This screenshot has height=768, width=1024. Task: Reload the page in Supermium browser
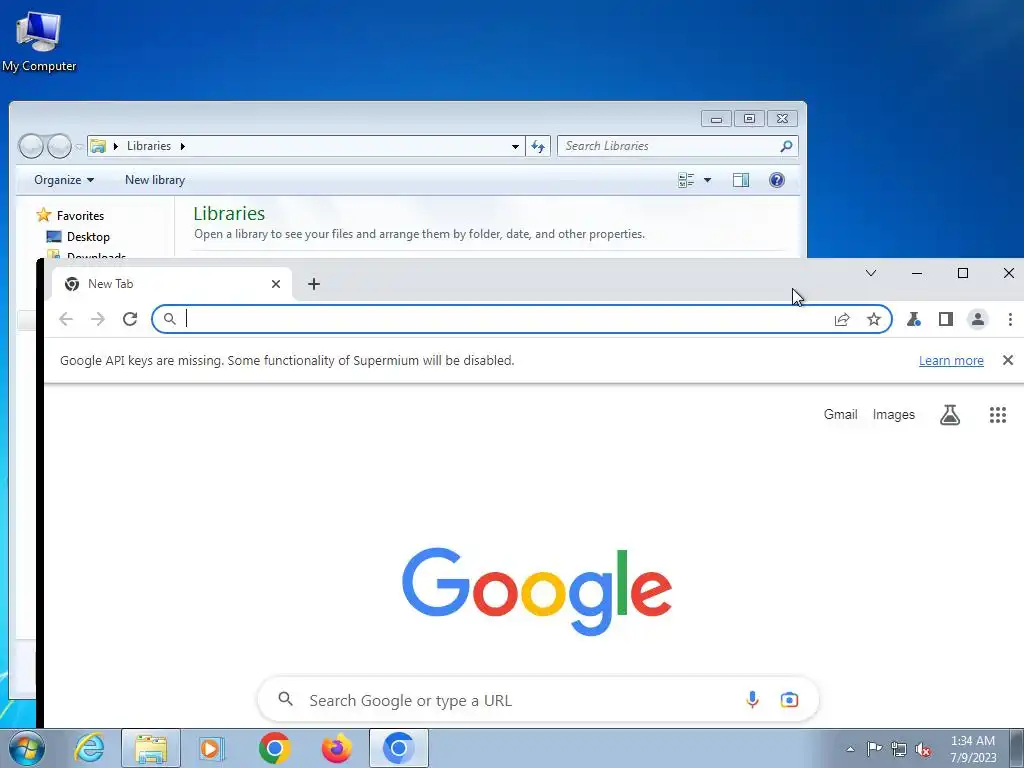pos(130,319)
